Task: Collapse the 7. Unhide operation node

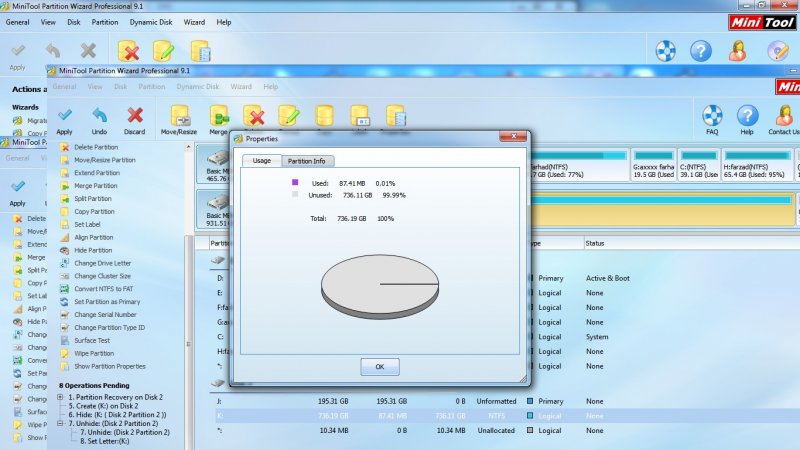Action: click(60, 423)
